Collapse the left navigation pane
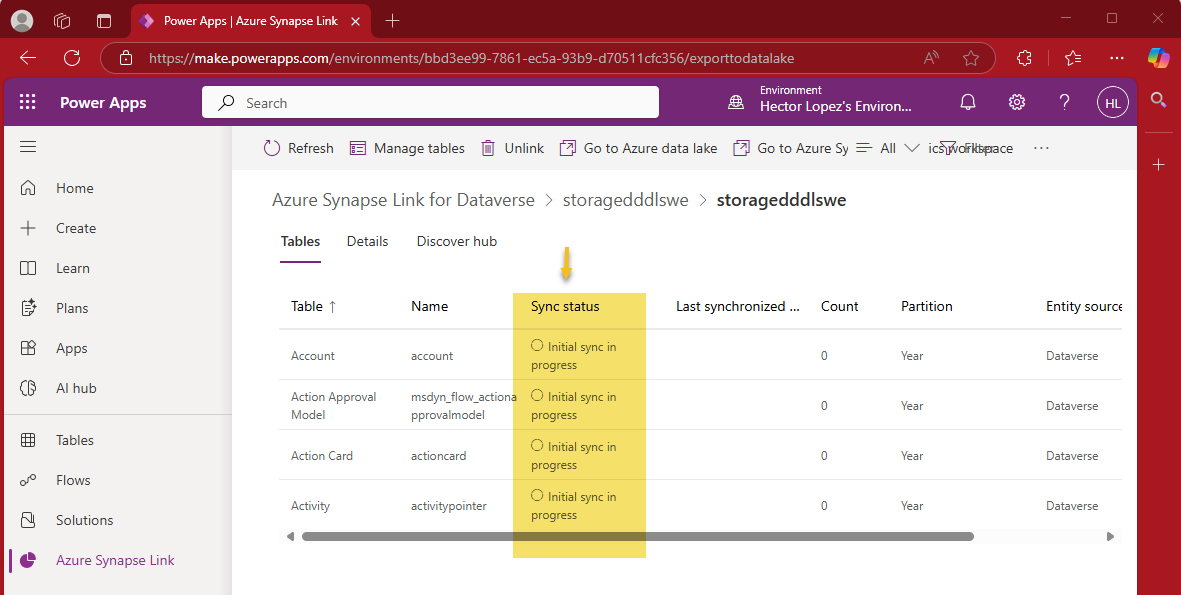This screenshot has height=595, width=1181. (27, 146)
